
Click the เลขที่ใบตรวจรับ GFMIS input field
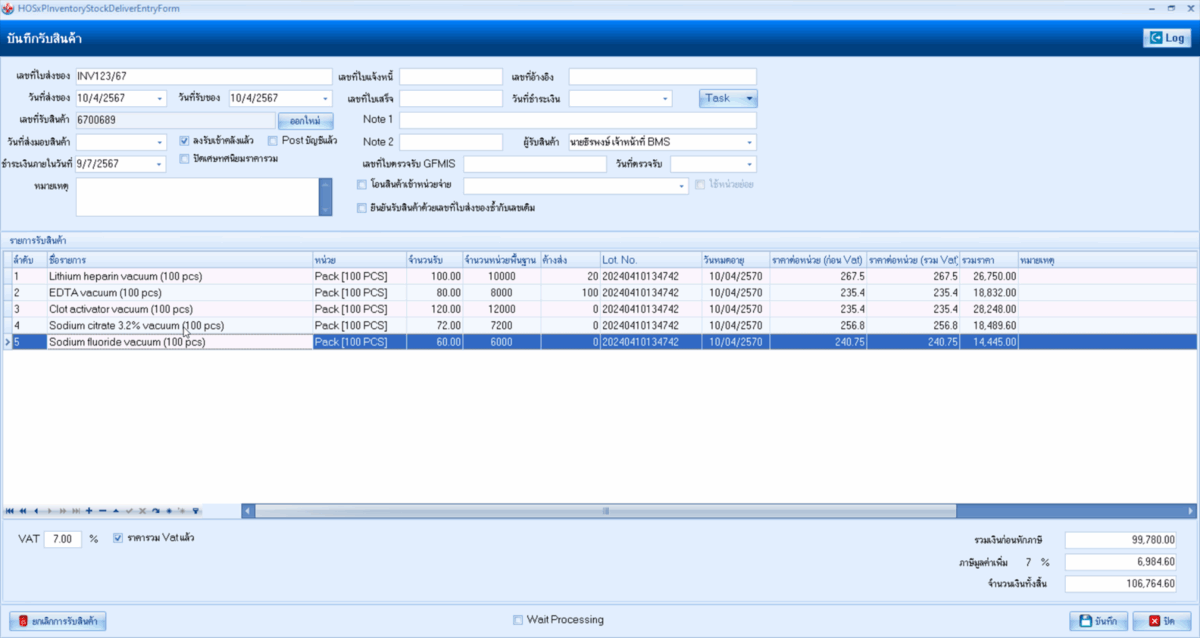click(x=535, y=164)
